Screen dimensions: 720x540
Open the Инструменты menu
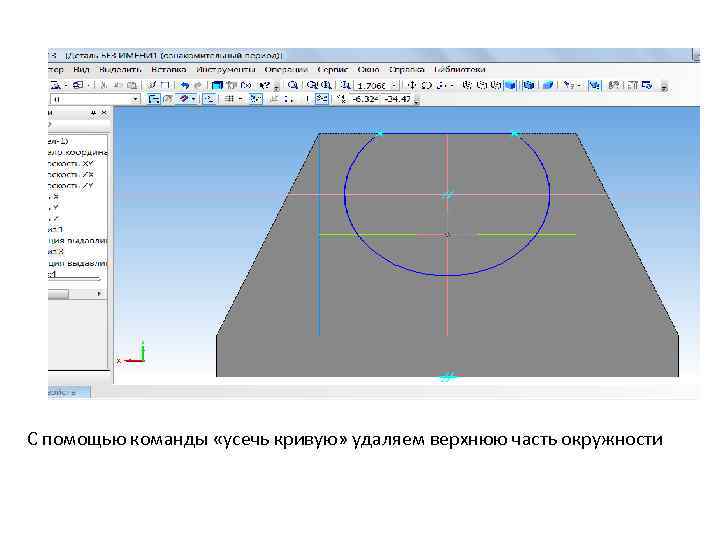[225, 70]
